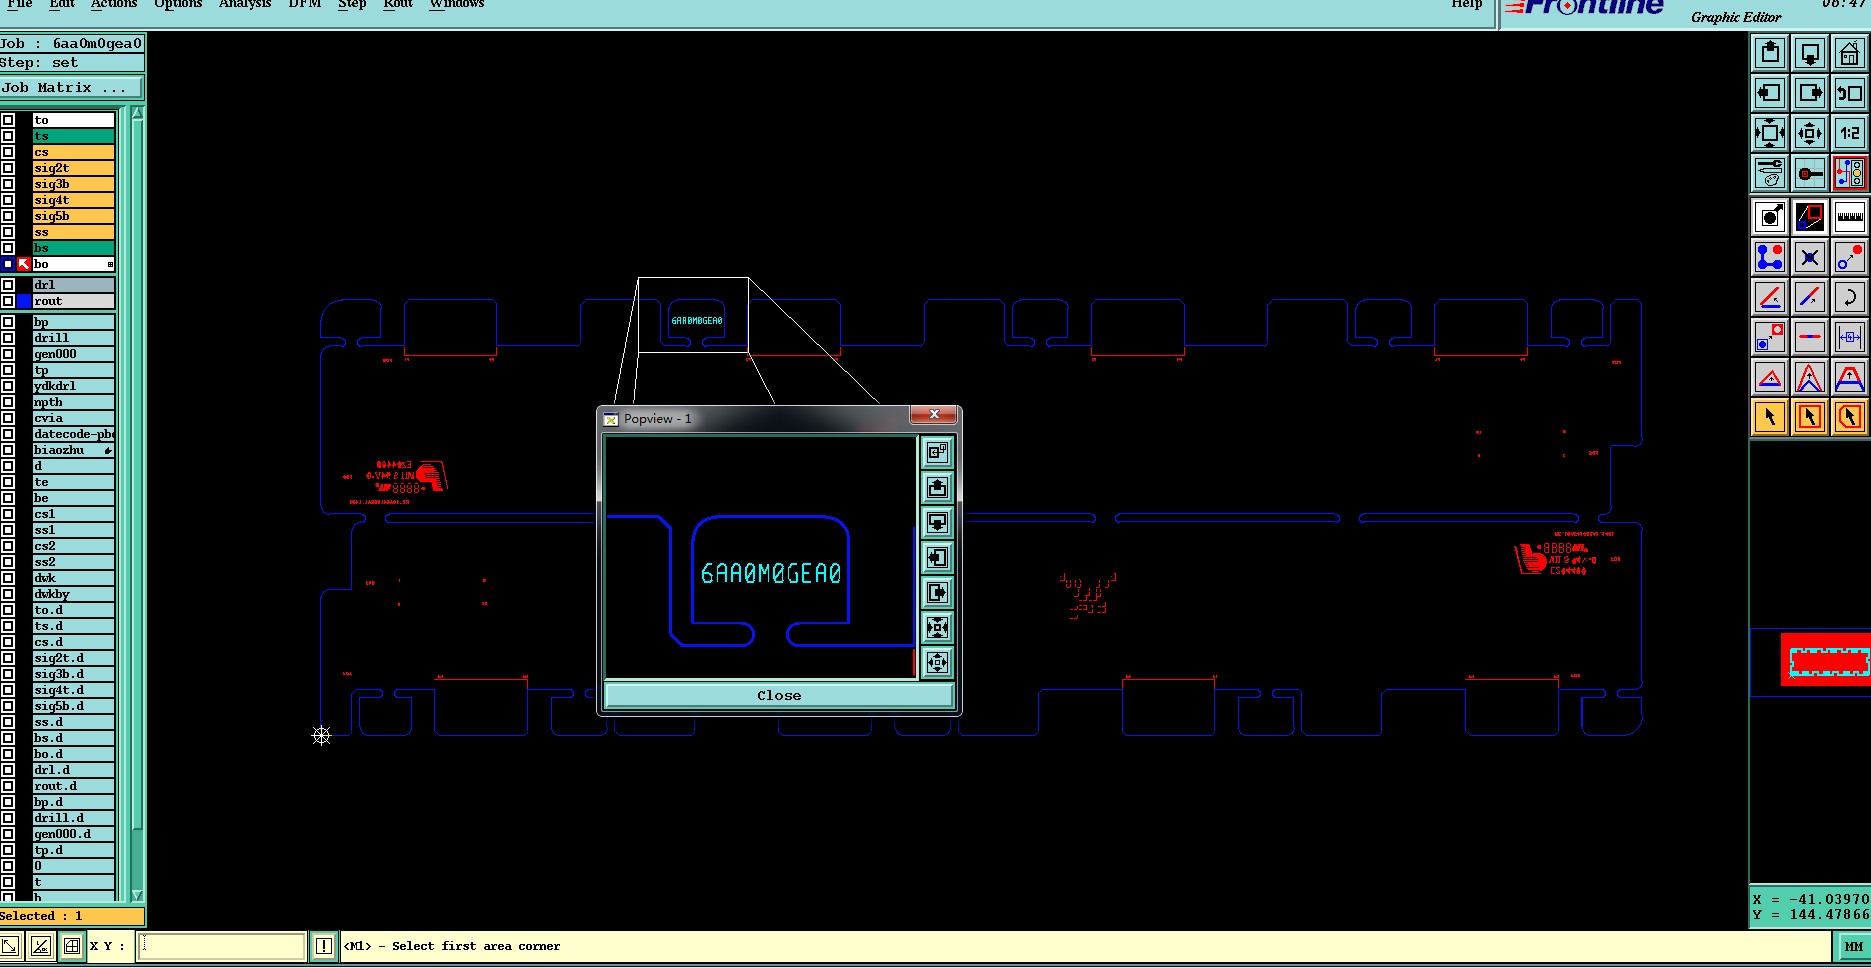This screenshot has width=1871, height=968.
Task: Select the 'sig3b' layer row
Action: pyautogui.click(x=73, y=184)
